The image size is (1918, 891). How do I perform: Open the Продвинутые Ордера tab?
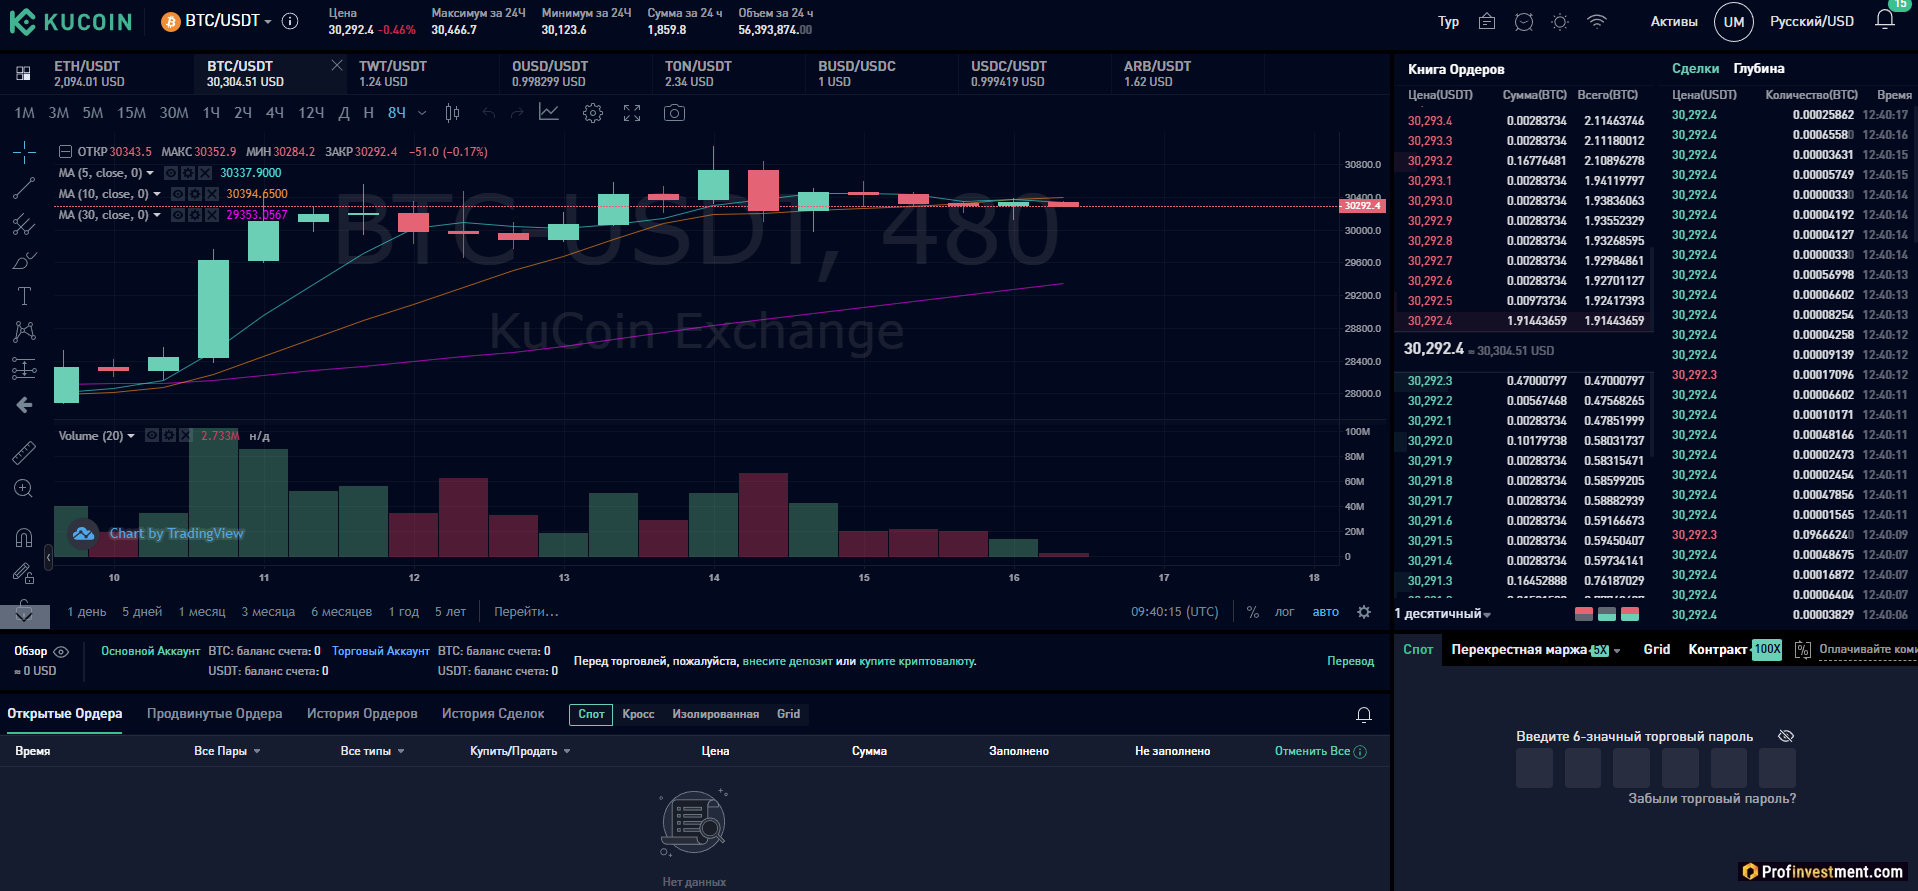coord(214,713)
